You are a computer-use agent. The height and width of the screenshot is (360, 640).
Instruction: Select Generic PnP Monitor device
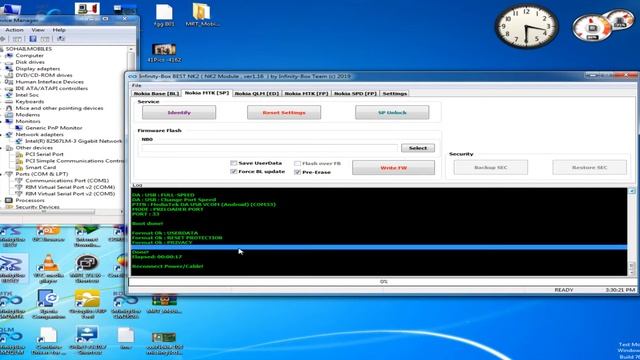(x=53, y=128)
